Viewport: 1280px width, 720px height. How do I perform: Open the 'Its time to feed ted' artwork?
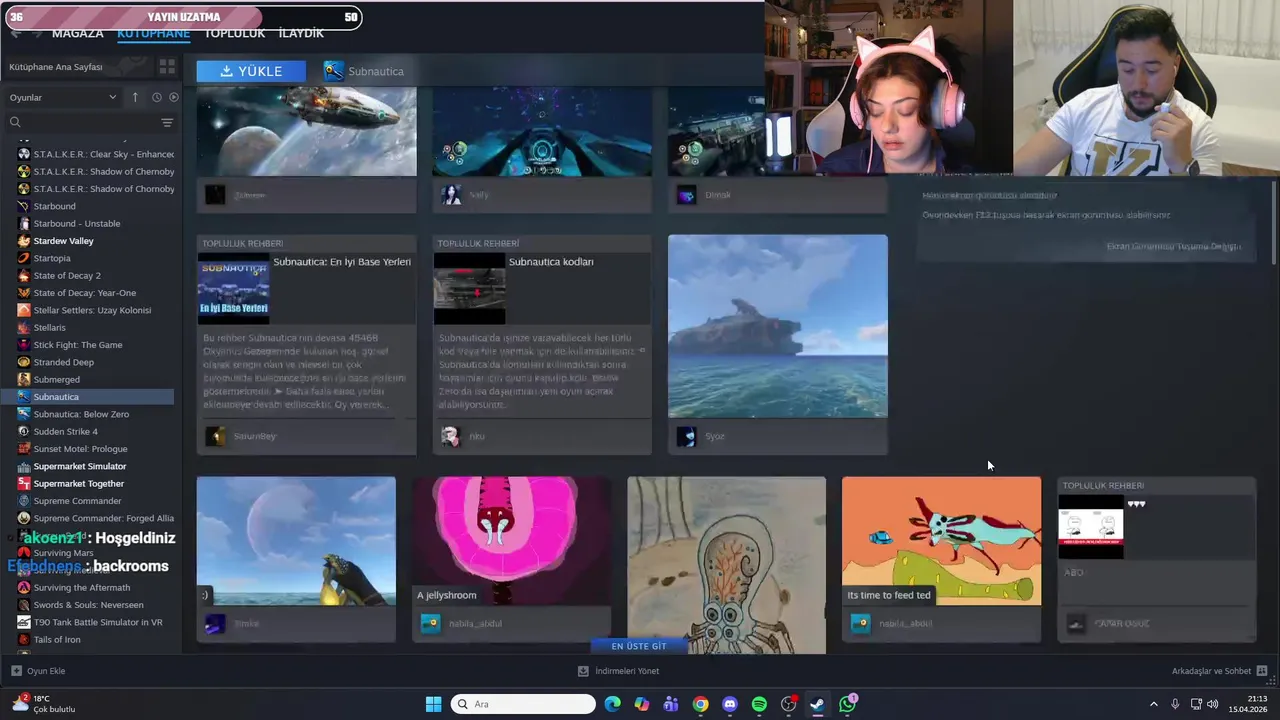[941, 541]
